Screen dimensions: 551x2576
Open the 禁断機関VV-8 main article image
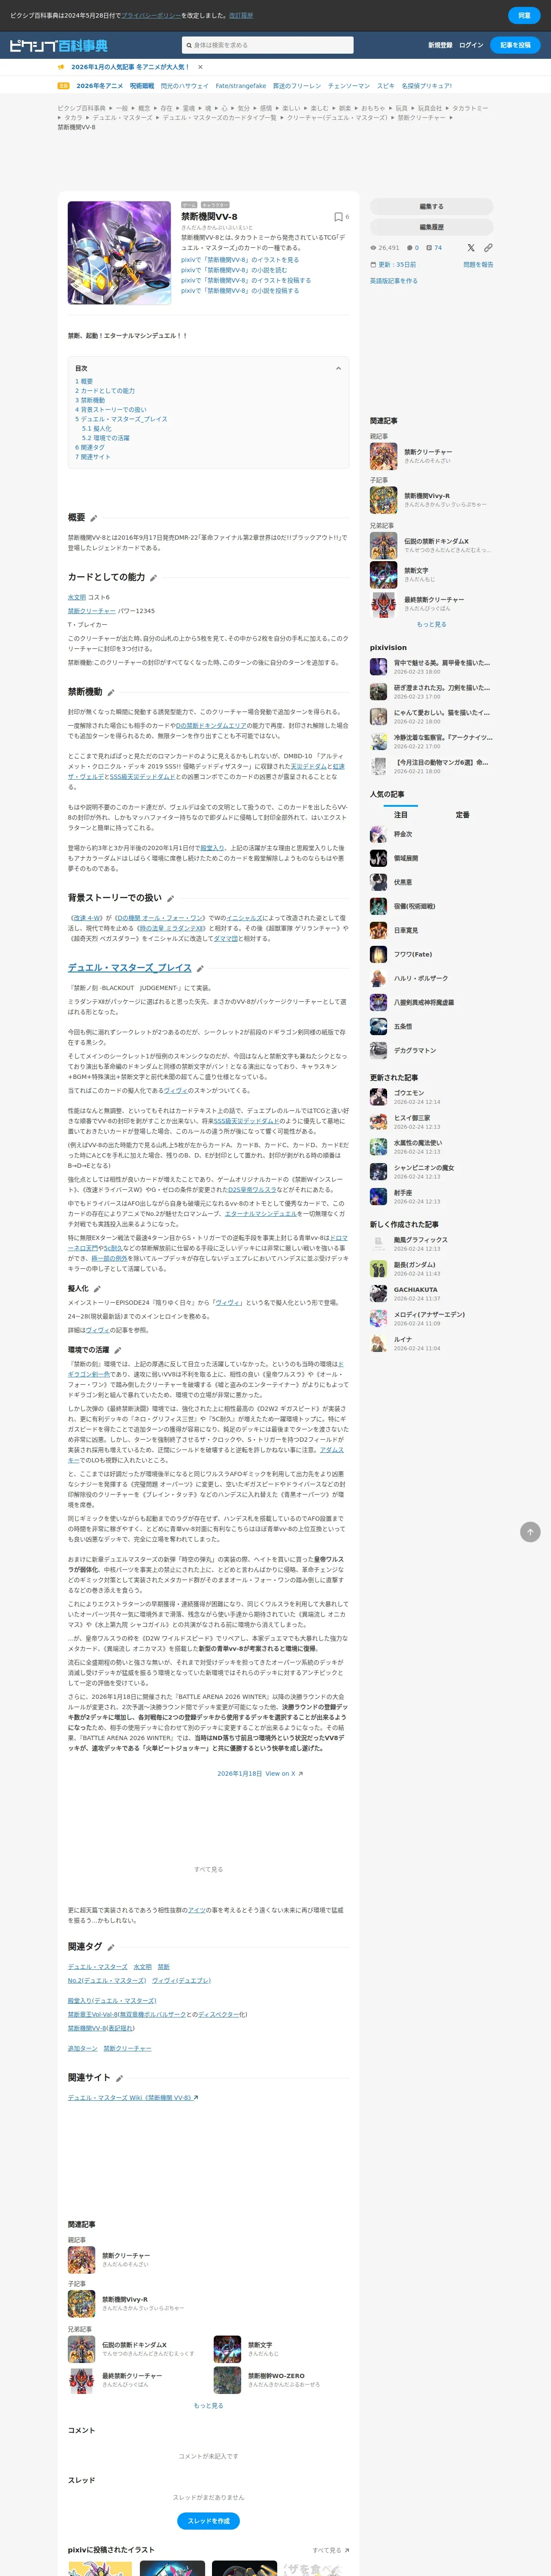[x=119, y=253]
